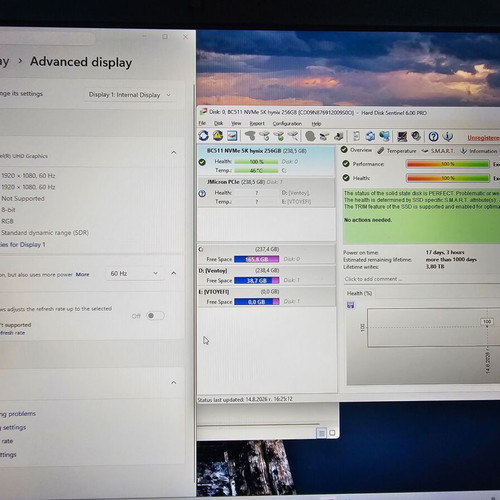Click the Unregistered link

[x=483, y=138]
